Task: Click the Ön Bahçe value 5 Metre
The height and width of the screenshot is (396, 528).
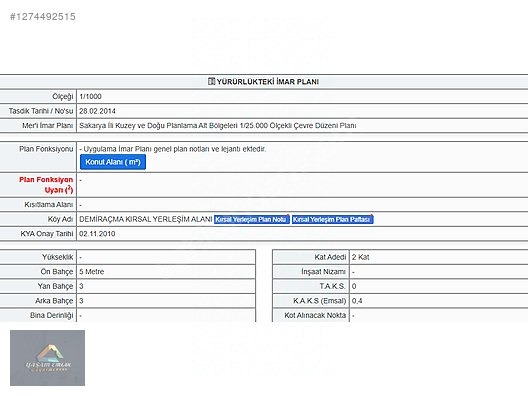Action: 92,272
